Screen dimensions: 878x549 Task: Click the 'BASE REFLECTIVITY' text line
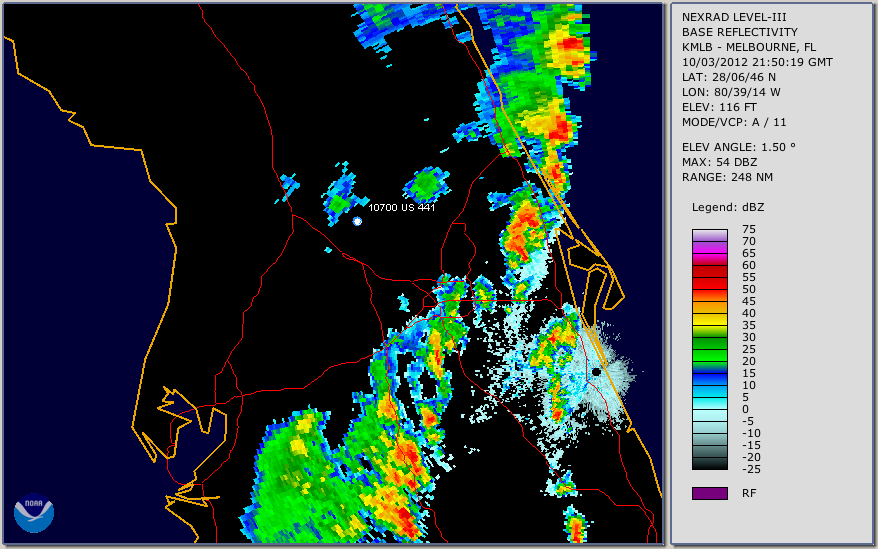click(740, 32)
